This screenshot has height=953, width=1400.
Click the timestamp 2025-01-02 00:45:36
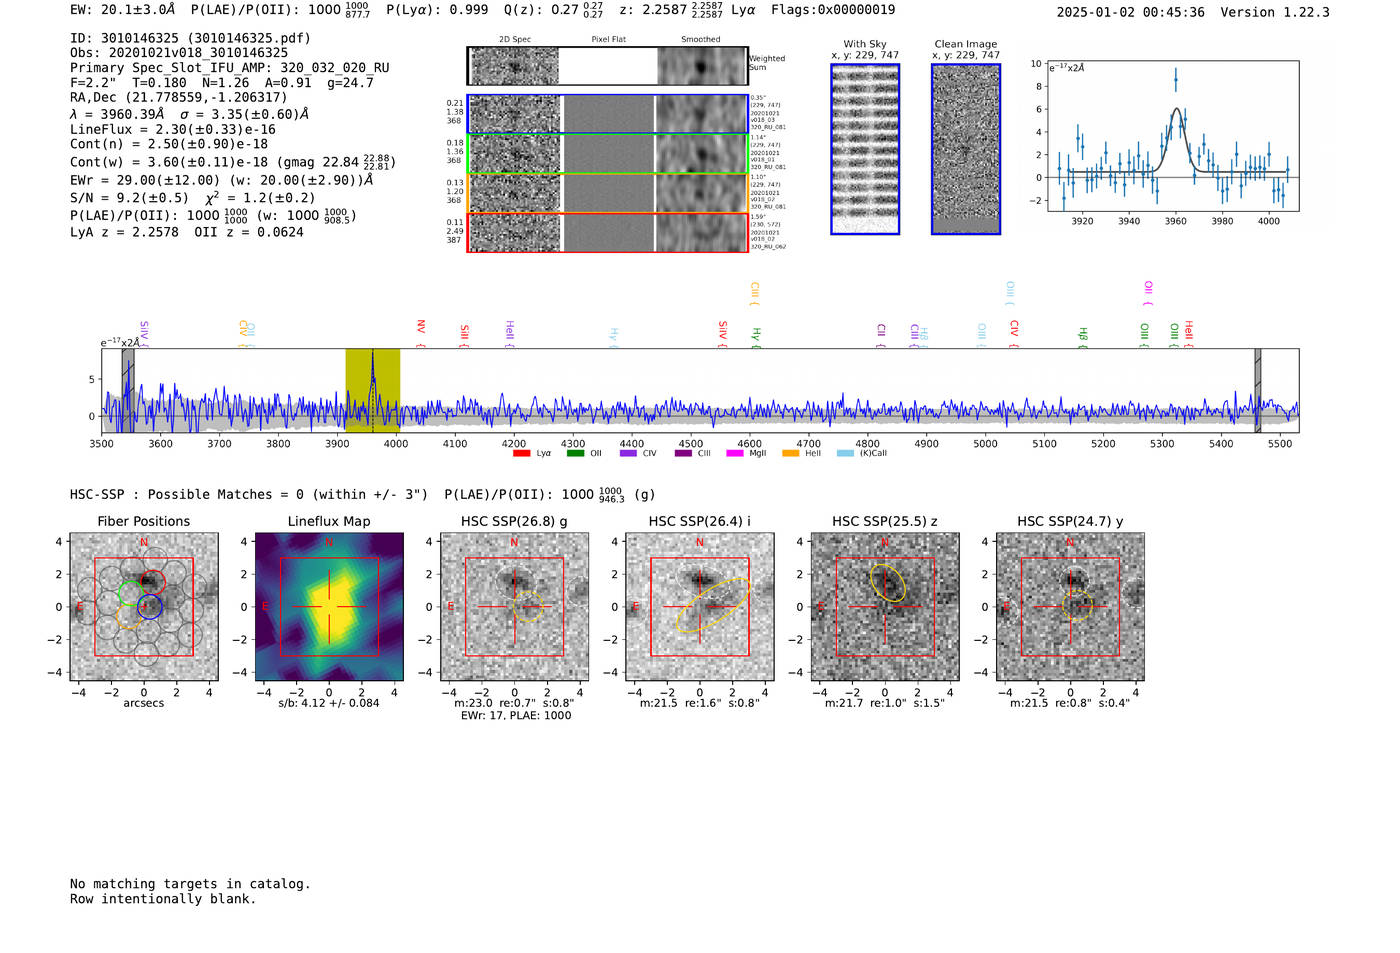click(1131, 12)
